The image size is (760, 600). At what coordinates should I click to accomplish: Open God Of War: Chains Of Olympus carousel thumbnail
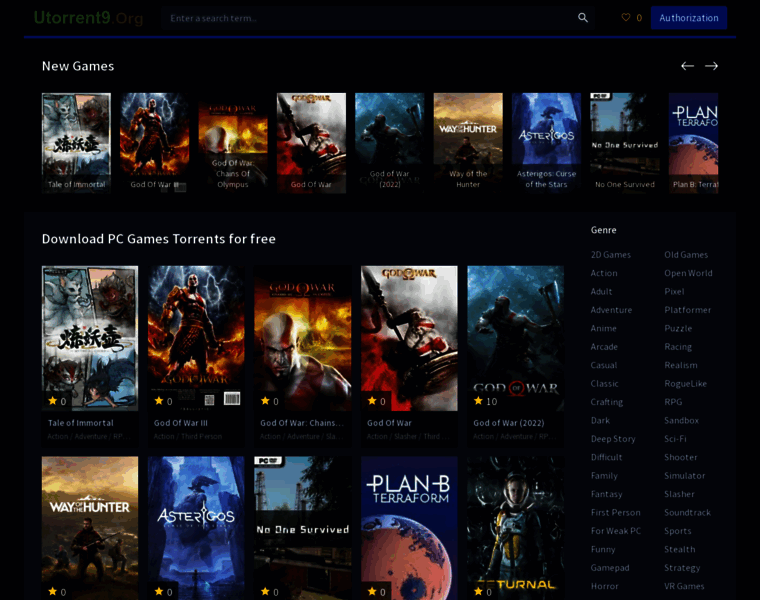[x=233, y=143]
